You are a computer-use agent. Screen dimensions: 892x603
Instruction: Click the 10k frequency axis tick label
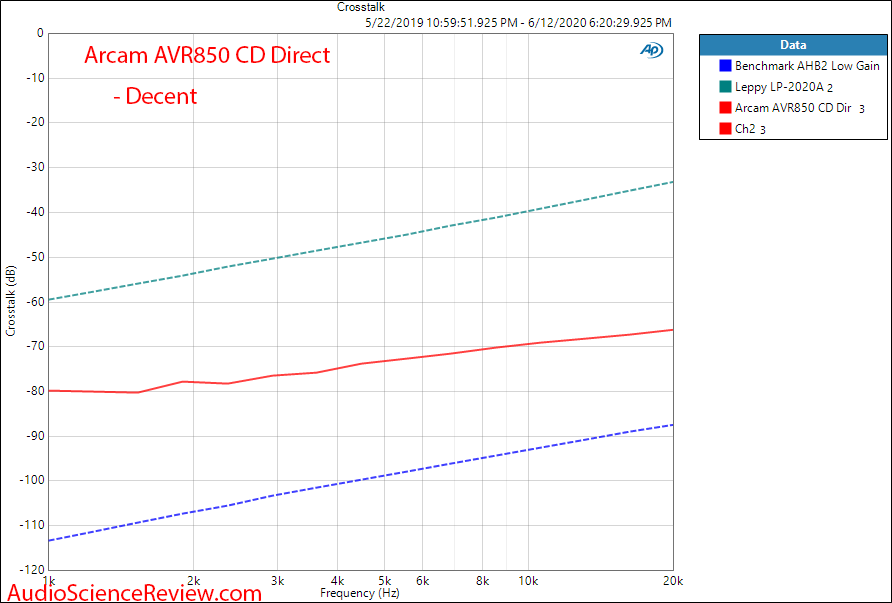click(528, 581)
